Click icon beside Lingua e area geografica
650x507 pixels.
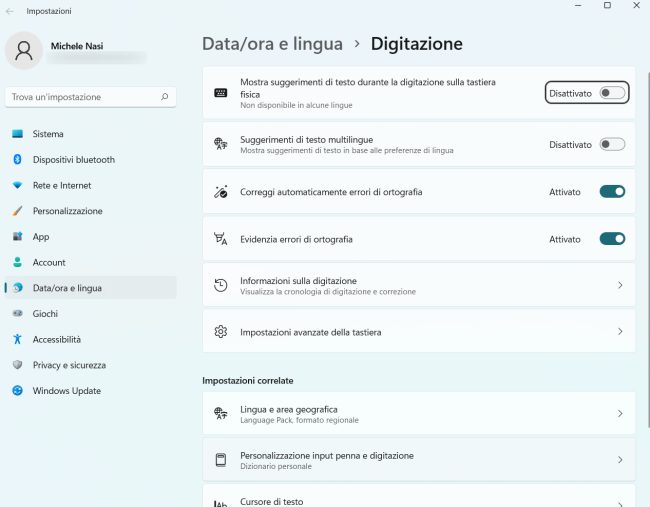[221, 413]
